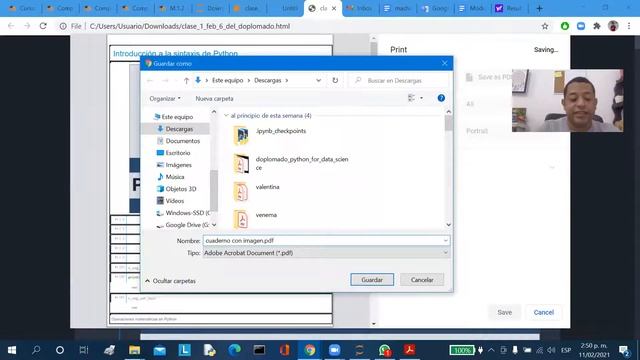
Task: Create a folder with Nueva carpeta
Action: [214, 98]
